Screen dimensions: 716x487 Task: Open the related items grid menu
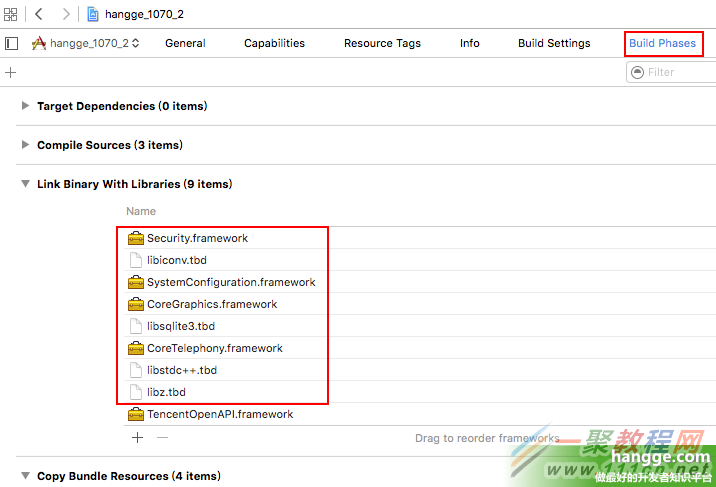[x=11, y=14]
